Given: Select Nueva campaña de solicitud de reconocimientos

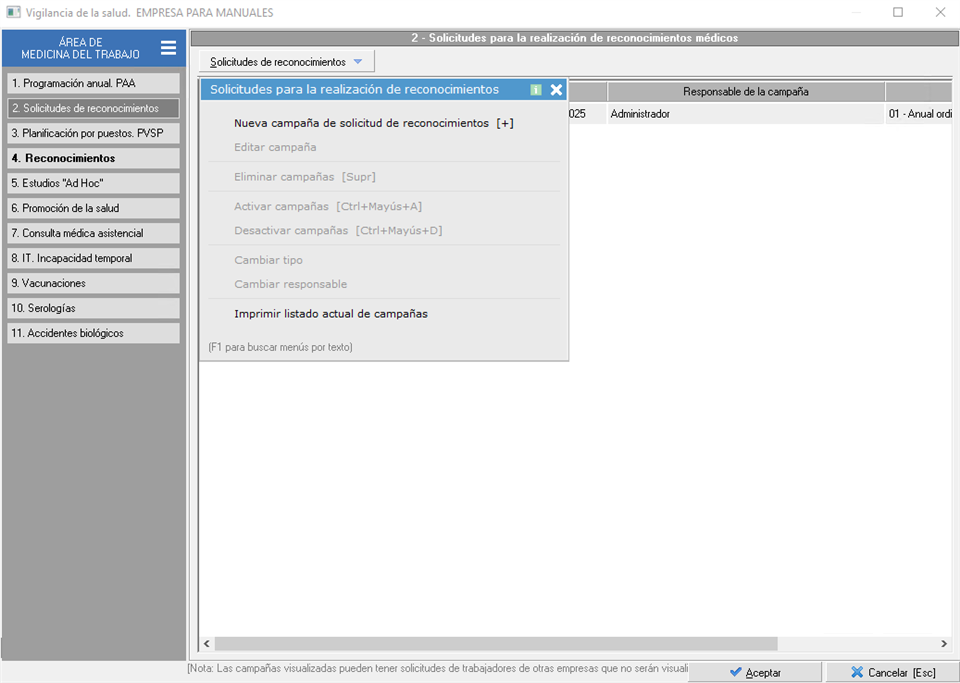Looking at the screenshot, I should 373,124.
